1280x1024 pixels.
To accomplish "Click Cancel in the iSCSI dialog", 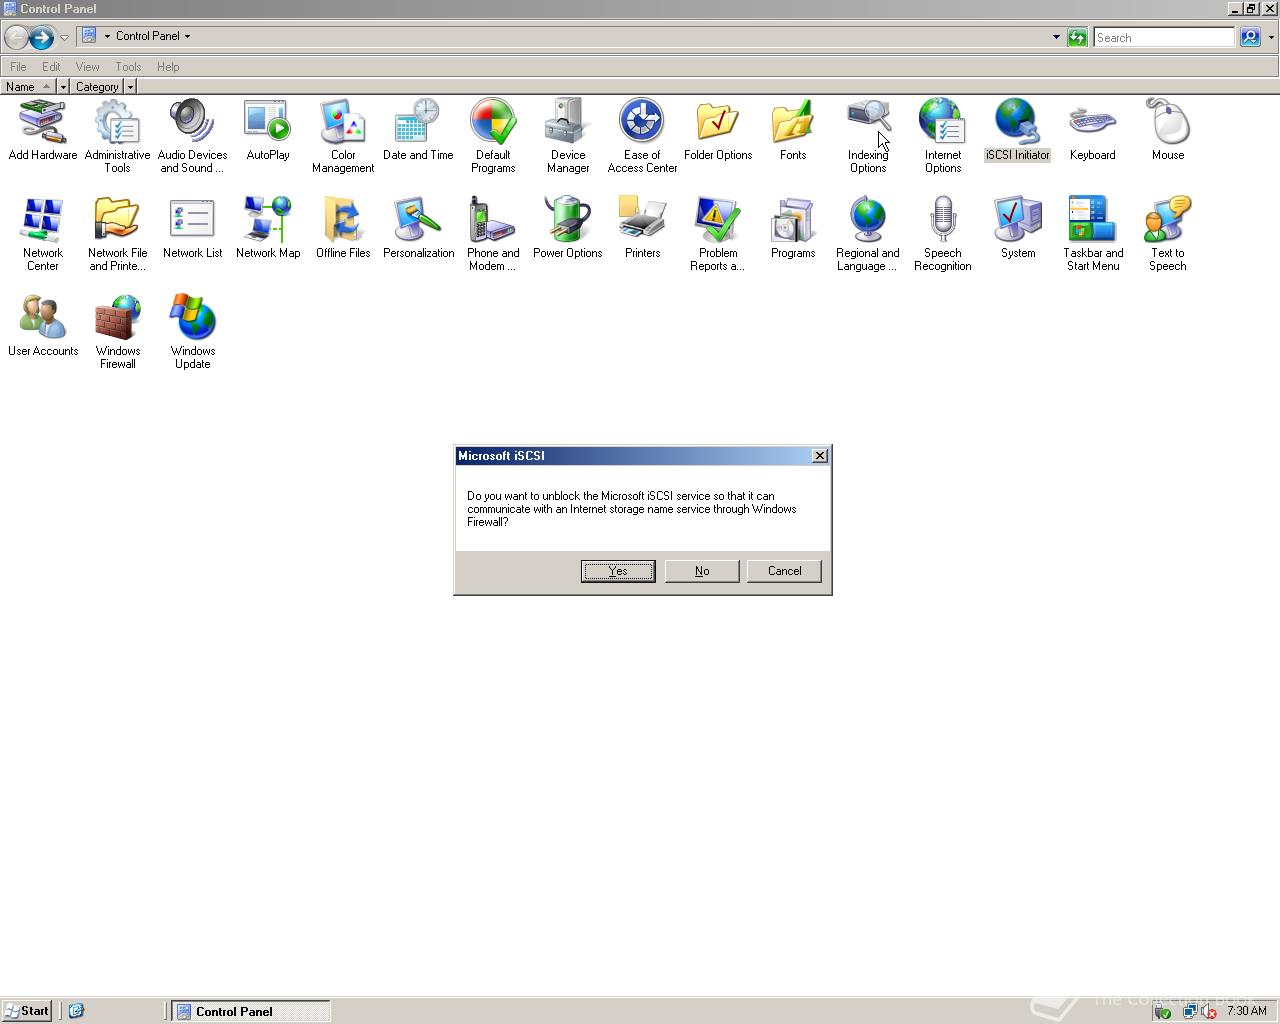I will pyautogui.click(x=784, y=571).
